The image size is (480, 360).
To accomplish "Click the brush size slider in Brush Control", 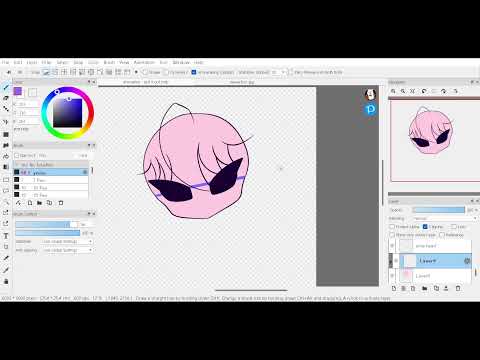I will coord(47,225).
